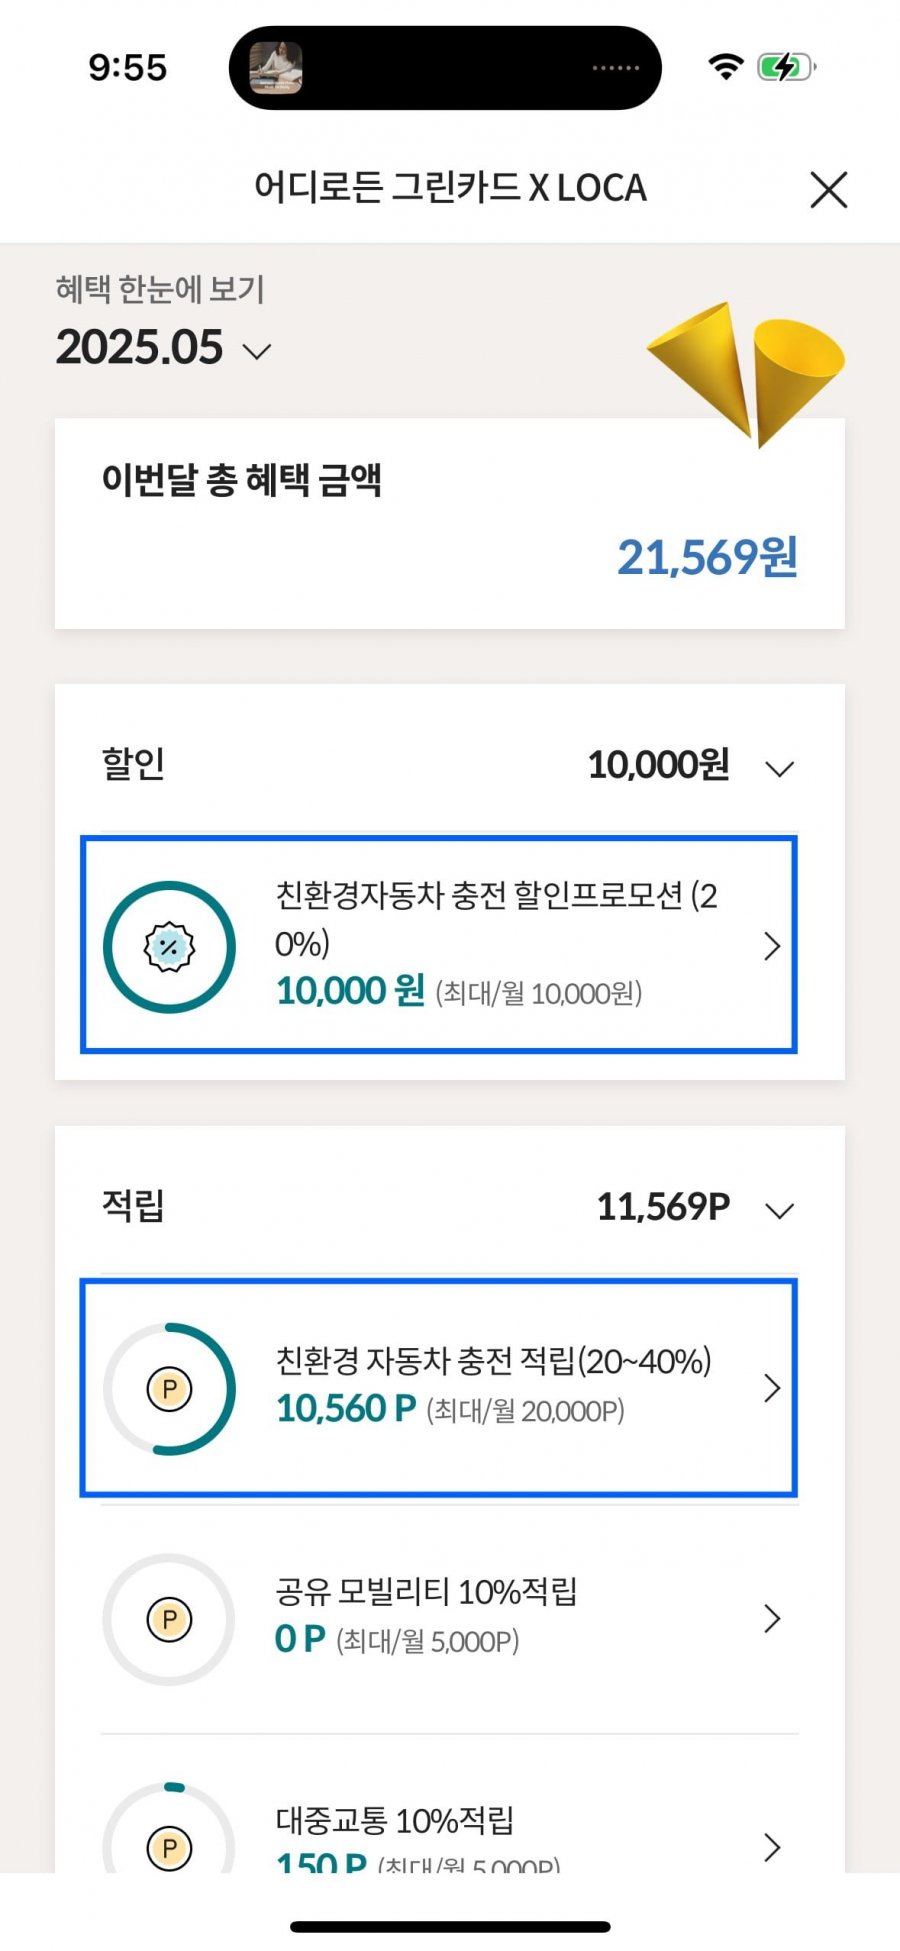900x1951 pixels.
Task: Open 공유 모빌리티 10%적립 details arrow
Action: (771, 1618)
